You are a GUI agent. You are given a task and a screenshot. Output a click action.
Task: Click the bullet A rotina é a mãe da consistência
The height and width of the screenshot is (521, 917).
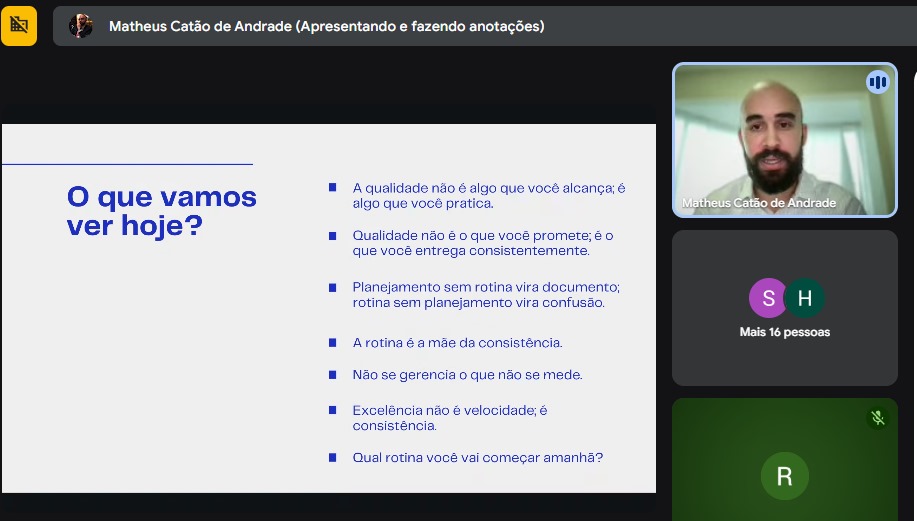click(x=457, y=343)
